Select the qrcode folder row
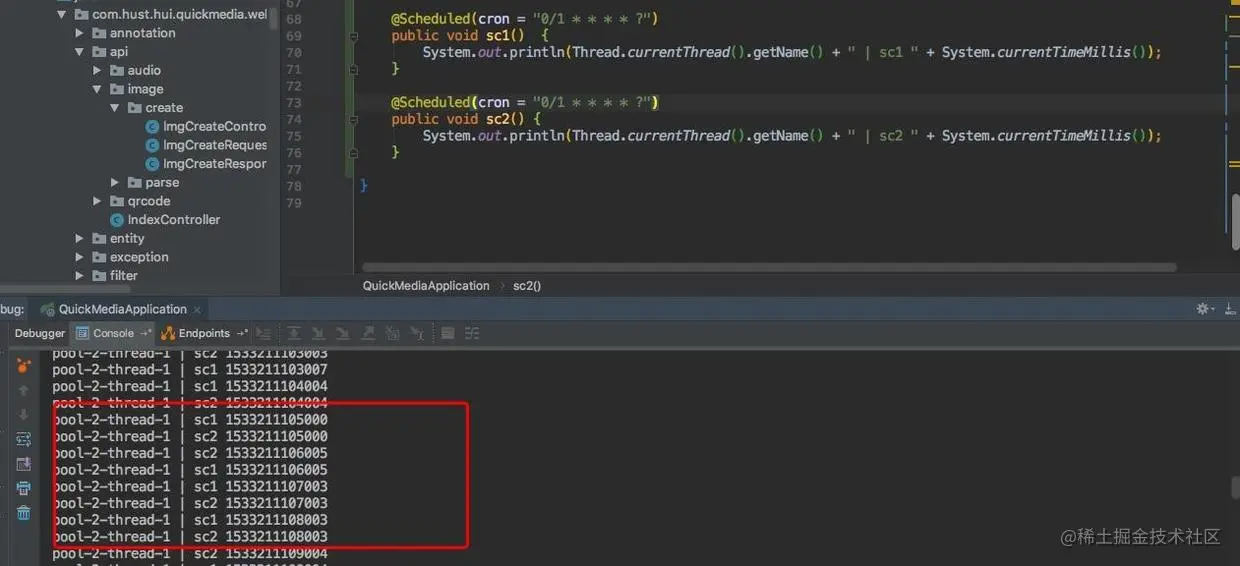Viewport: 1240px width, 566px height. tap(140, 201)
